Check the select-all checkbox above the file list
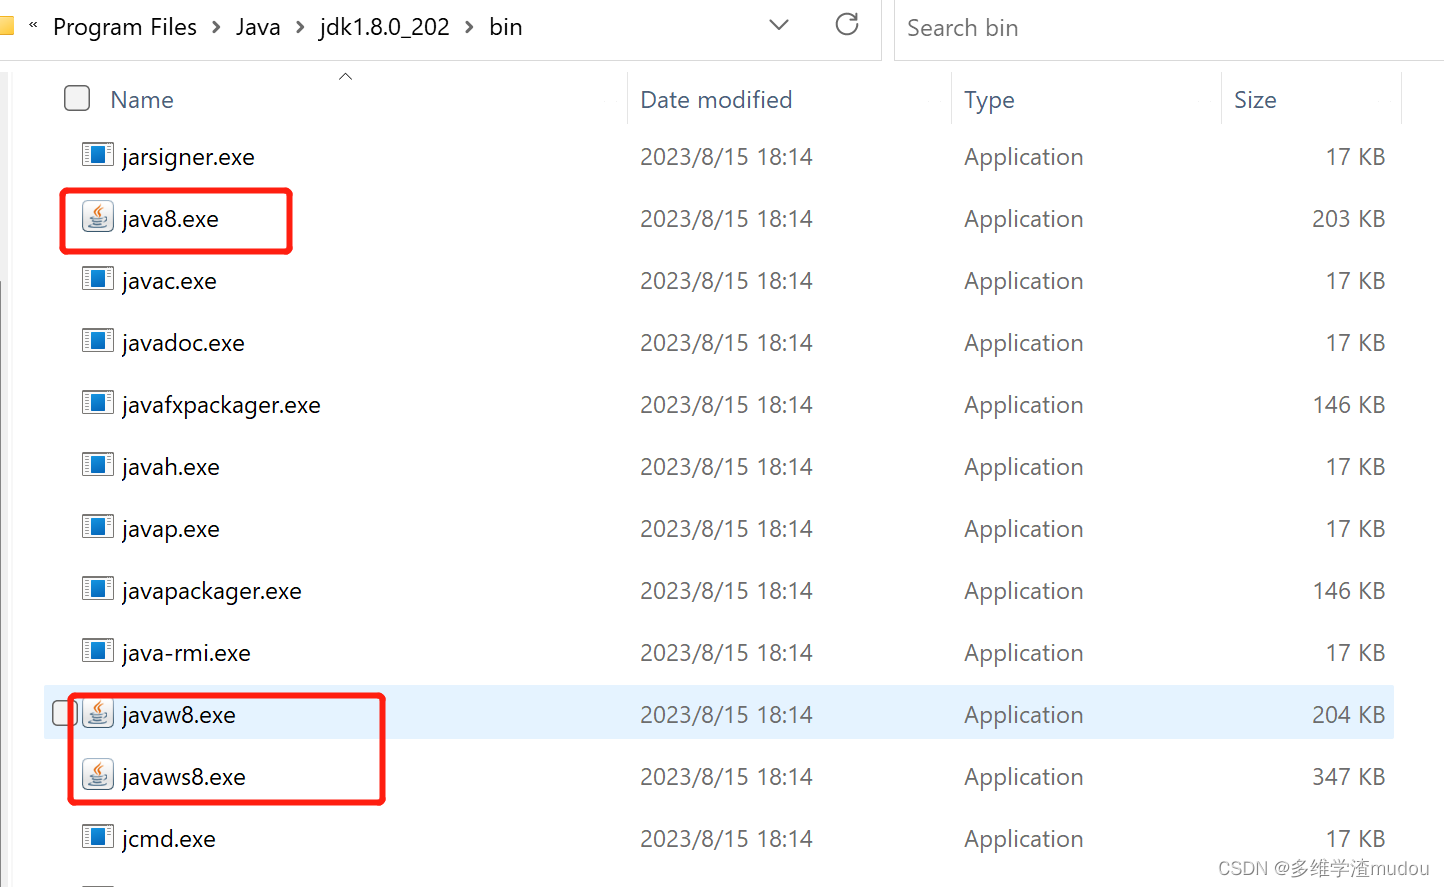Viewport: 1444px width, 887px height. tap(77, 98)
